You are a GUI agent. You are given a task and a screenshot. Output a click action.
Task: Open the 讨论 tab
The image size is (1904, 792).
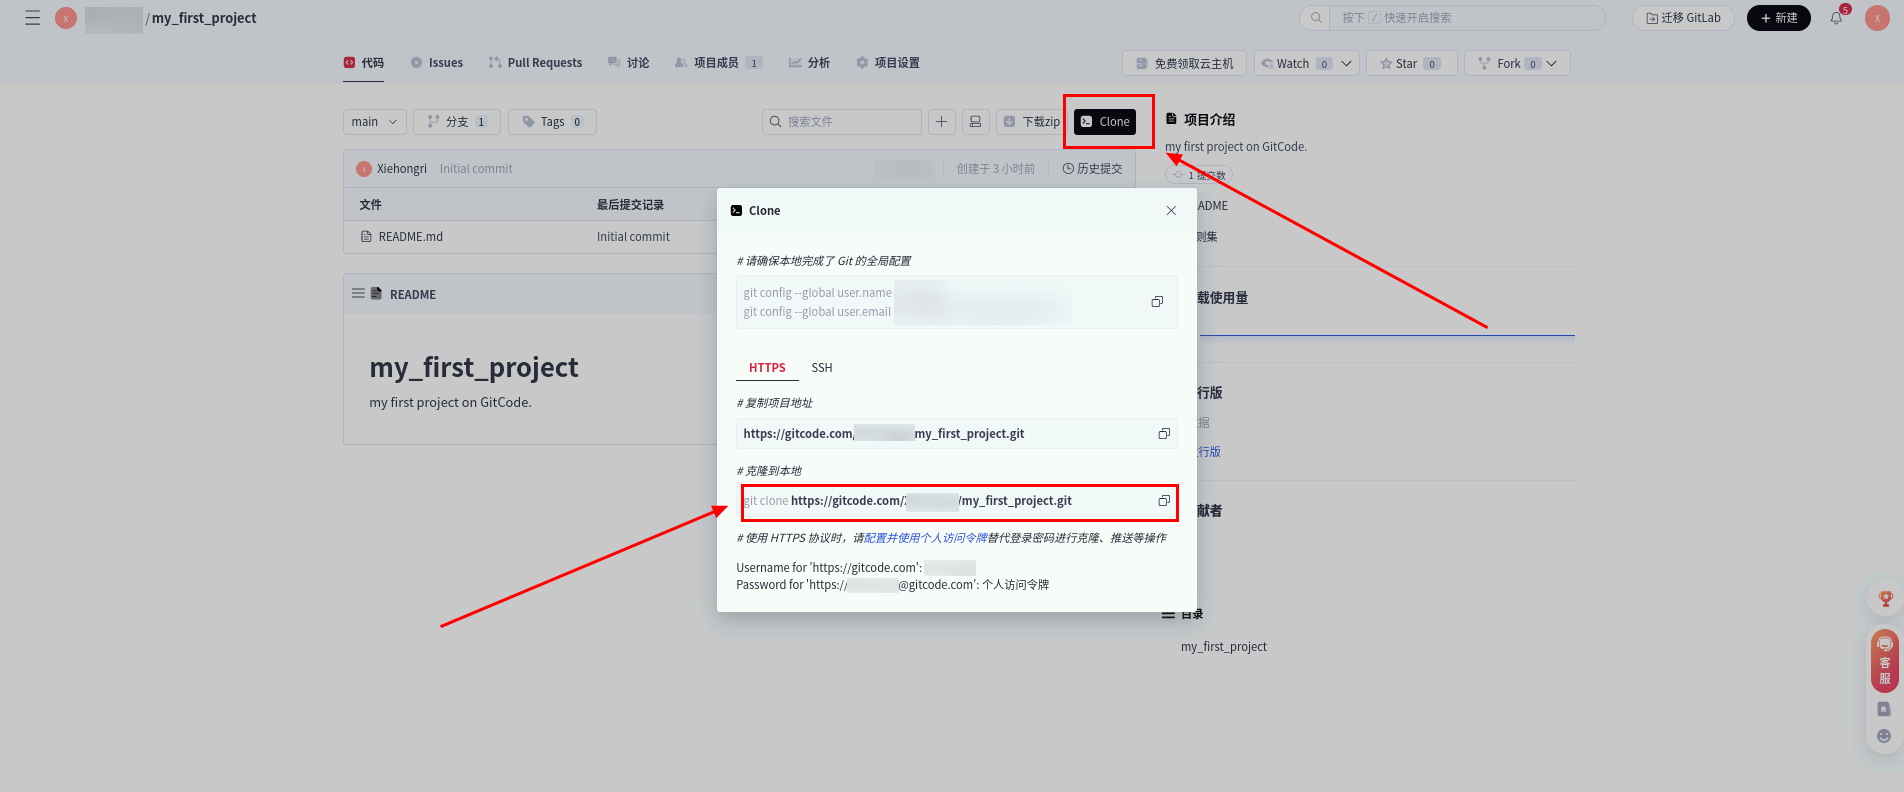coord(628,63)
